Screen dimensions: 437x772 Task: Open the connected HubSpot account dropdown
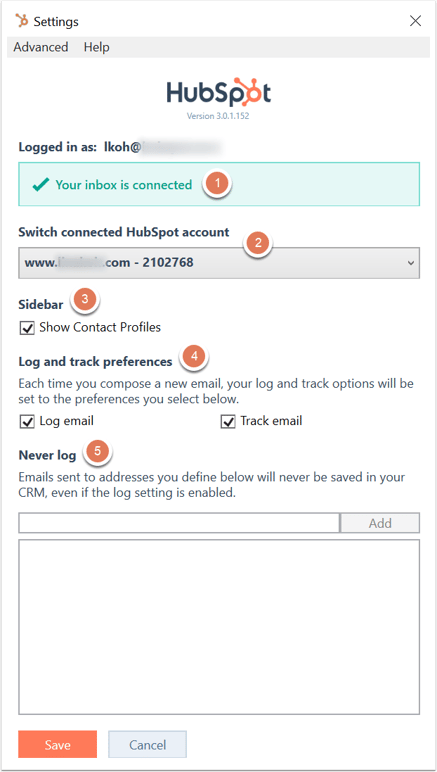pos(219,263)
